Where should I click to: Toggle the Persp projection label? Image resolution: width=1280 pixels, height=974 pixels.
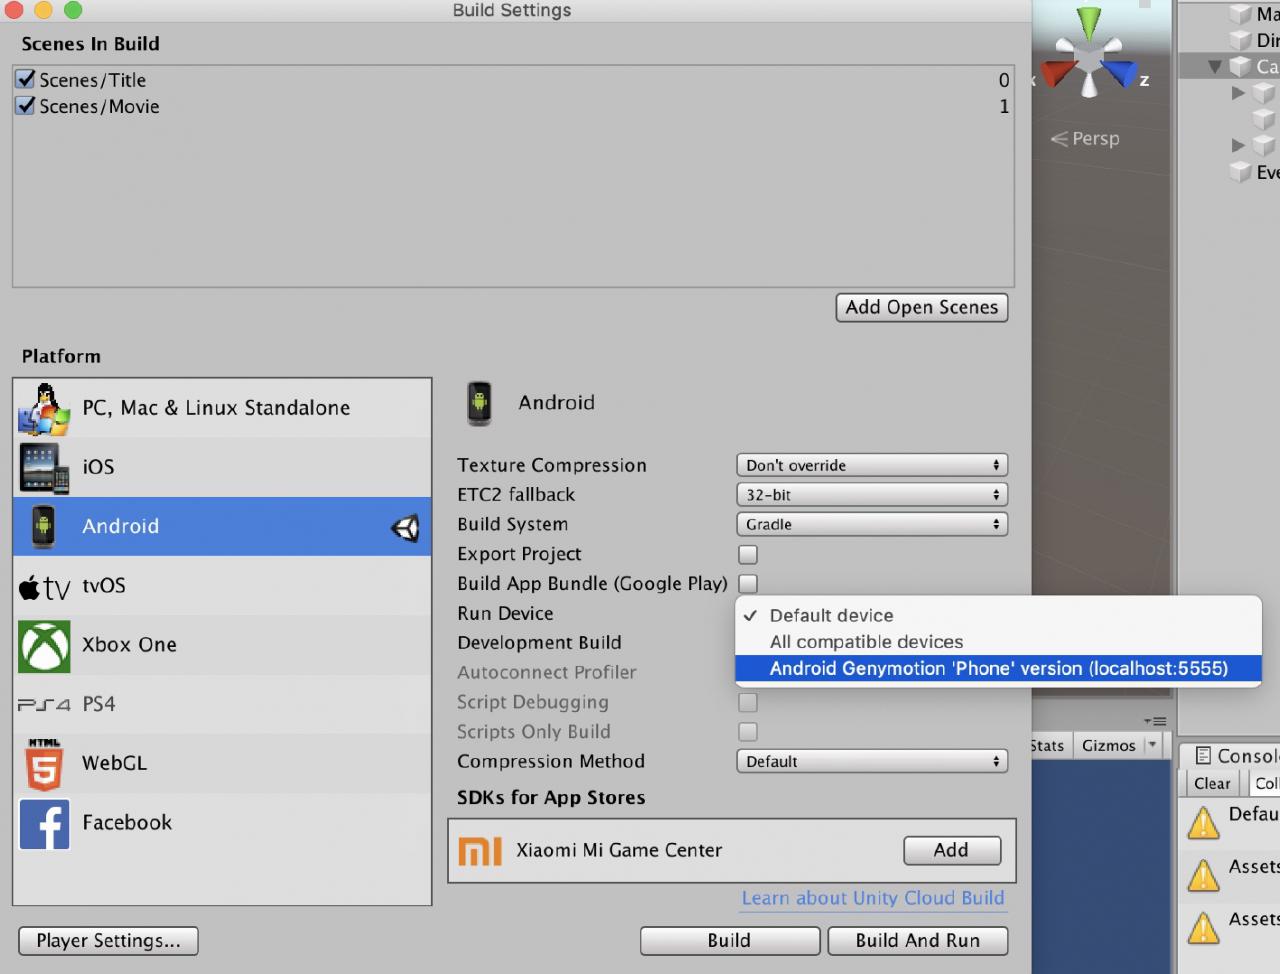click(1085, 139)
